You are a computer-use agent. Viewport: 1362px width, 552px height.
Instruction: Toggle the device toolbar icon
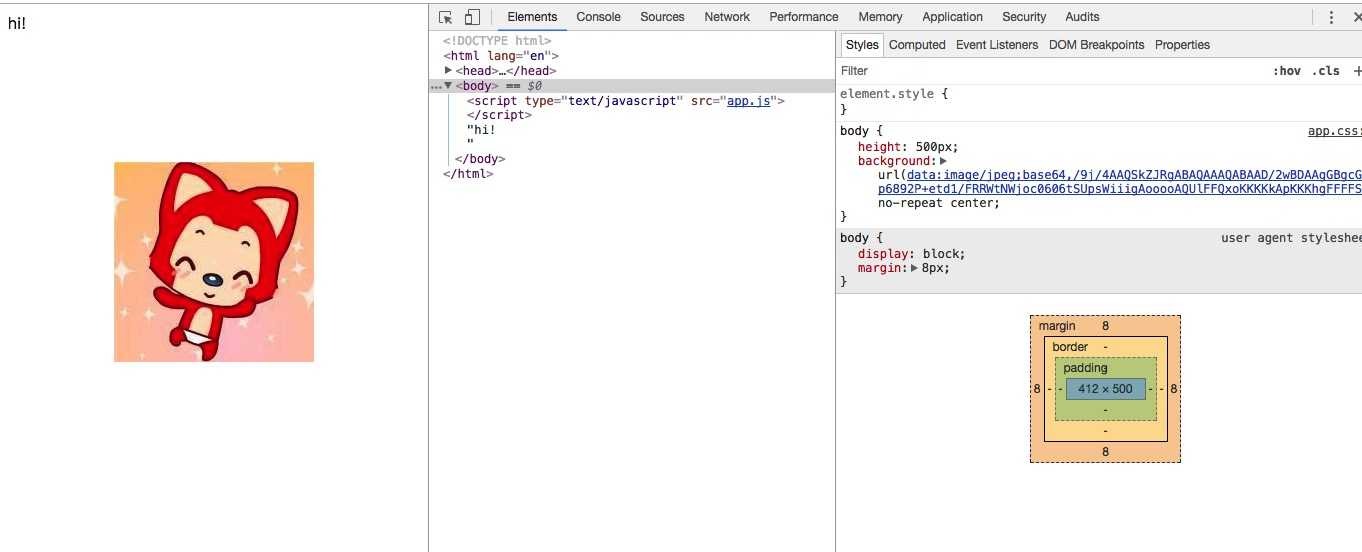point(472,17)
